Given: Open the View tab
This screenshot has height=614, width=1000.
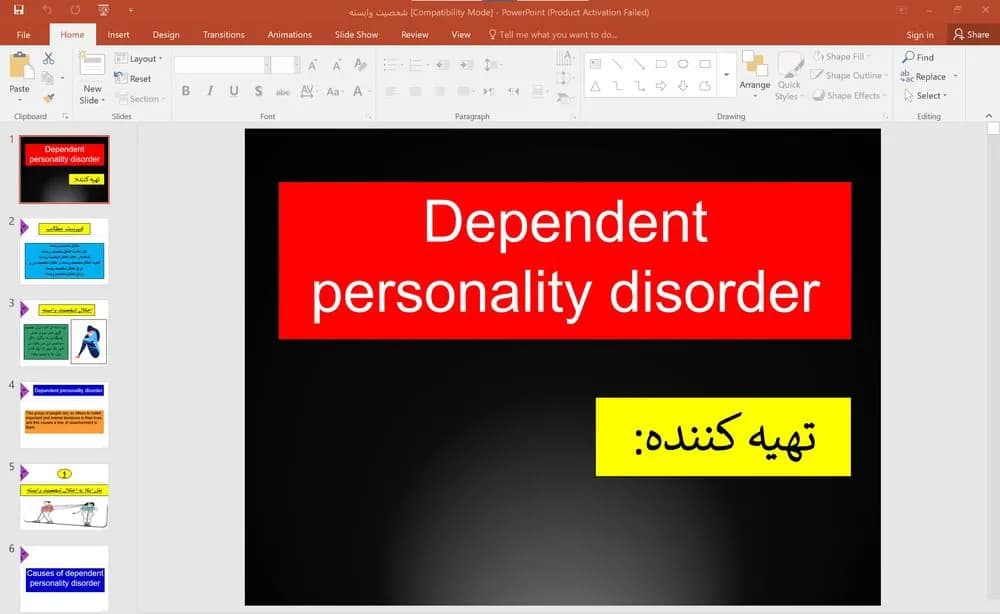Looking at the screenshot, I should (x=460, y=34).
